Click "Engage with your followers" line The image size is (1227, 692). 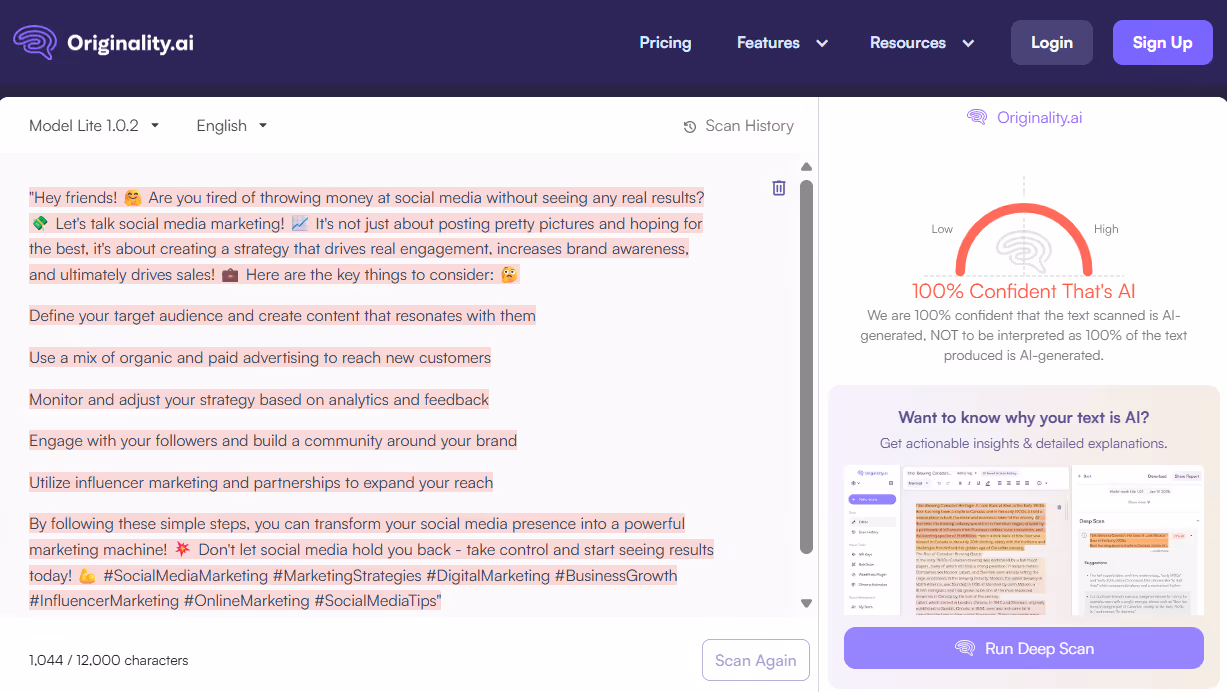[273, 441]
